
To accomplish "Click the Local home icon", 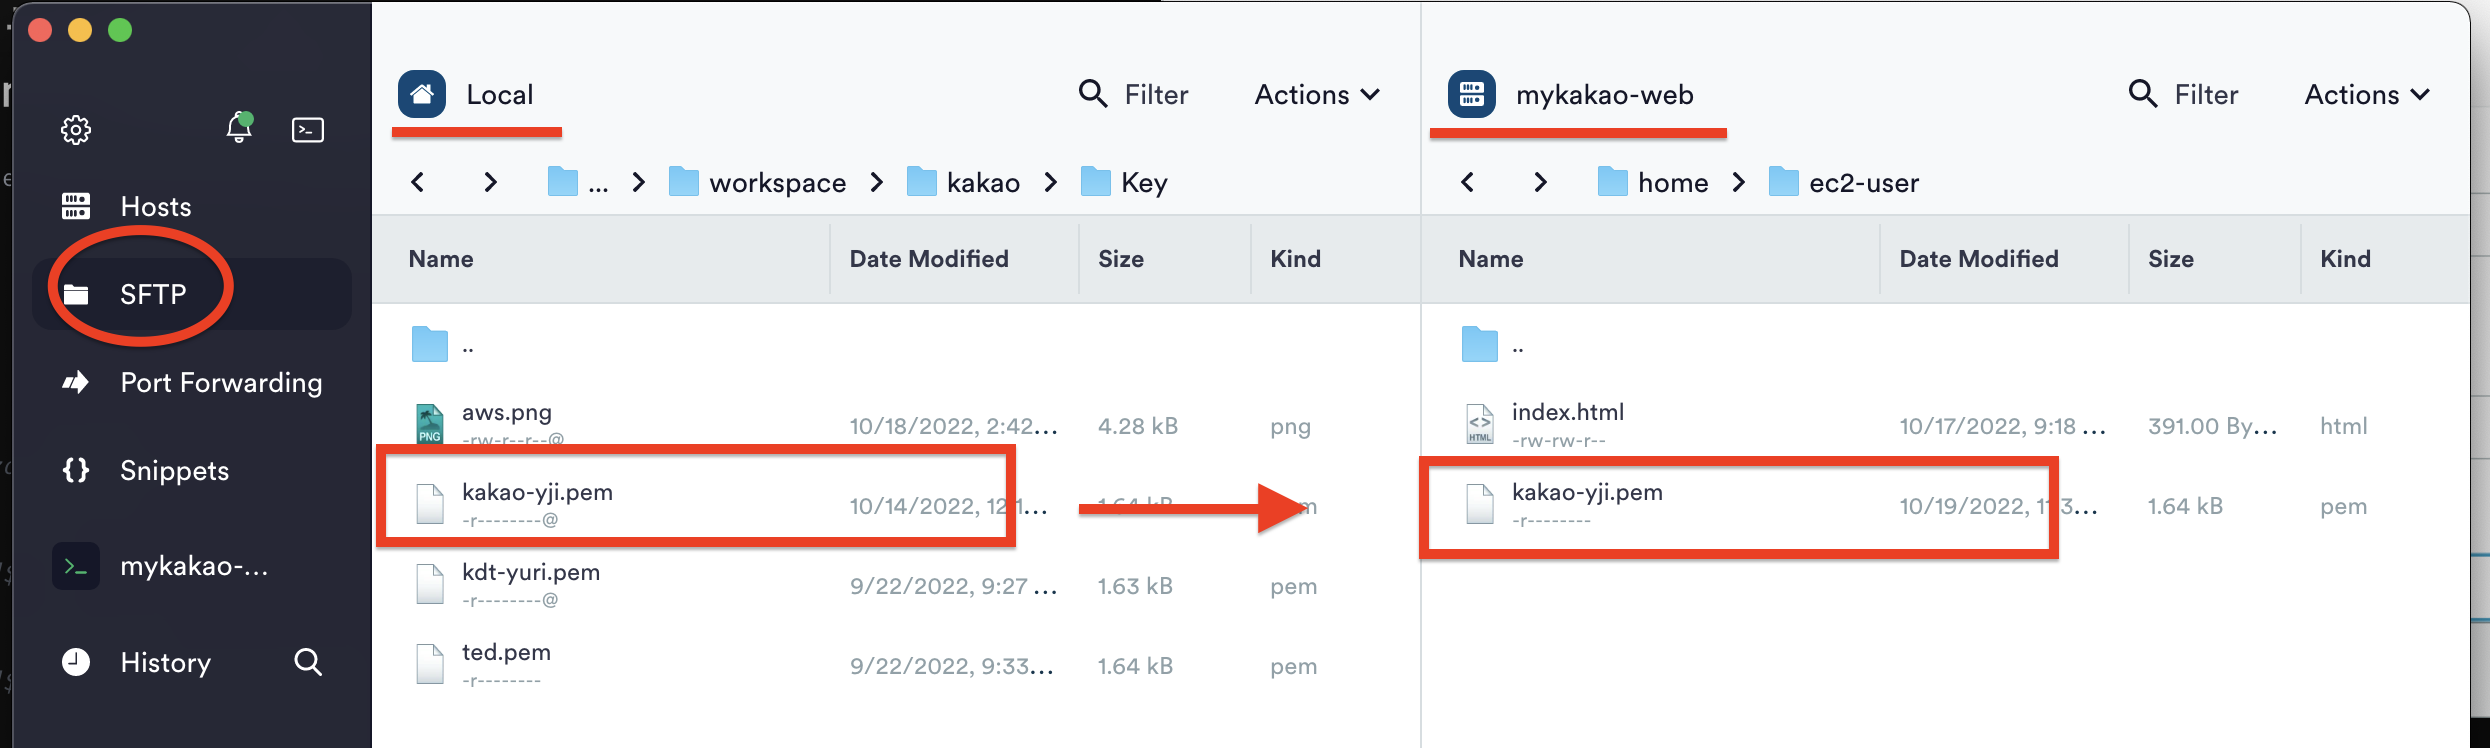I will [x=422, y=94].
